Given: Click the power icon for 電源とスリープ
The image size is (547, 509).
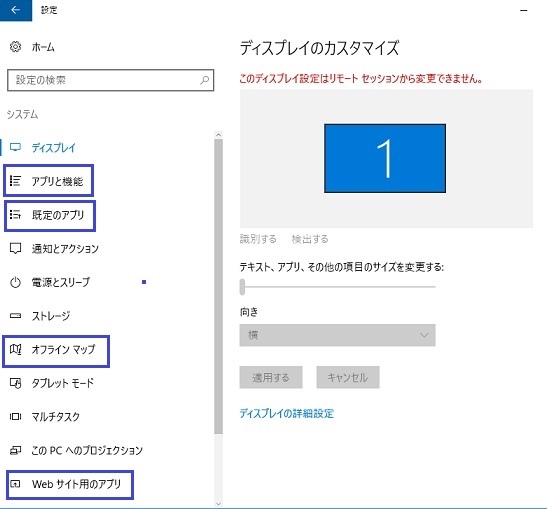Looking at the screenshot, I should point(15,282).
